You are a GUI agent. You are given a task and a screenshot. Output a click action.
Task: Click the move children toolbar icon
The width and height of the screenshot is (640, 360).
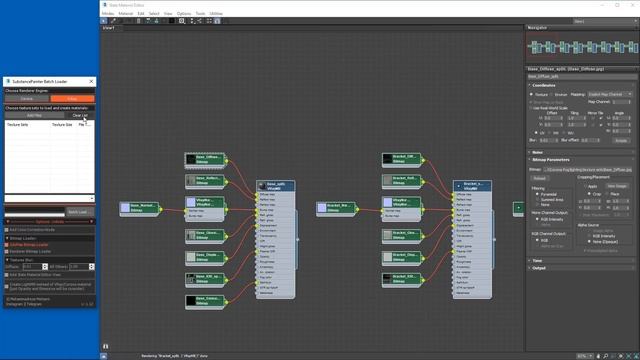(x=148, y=20)
